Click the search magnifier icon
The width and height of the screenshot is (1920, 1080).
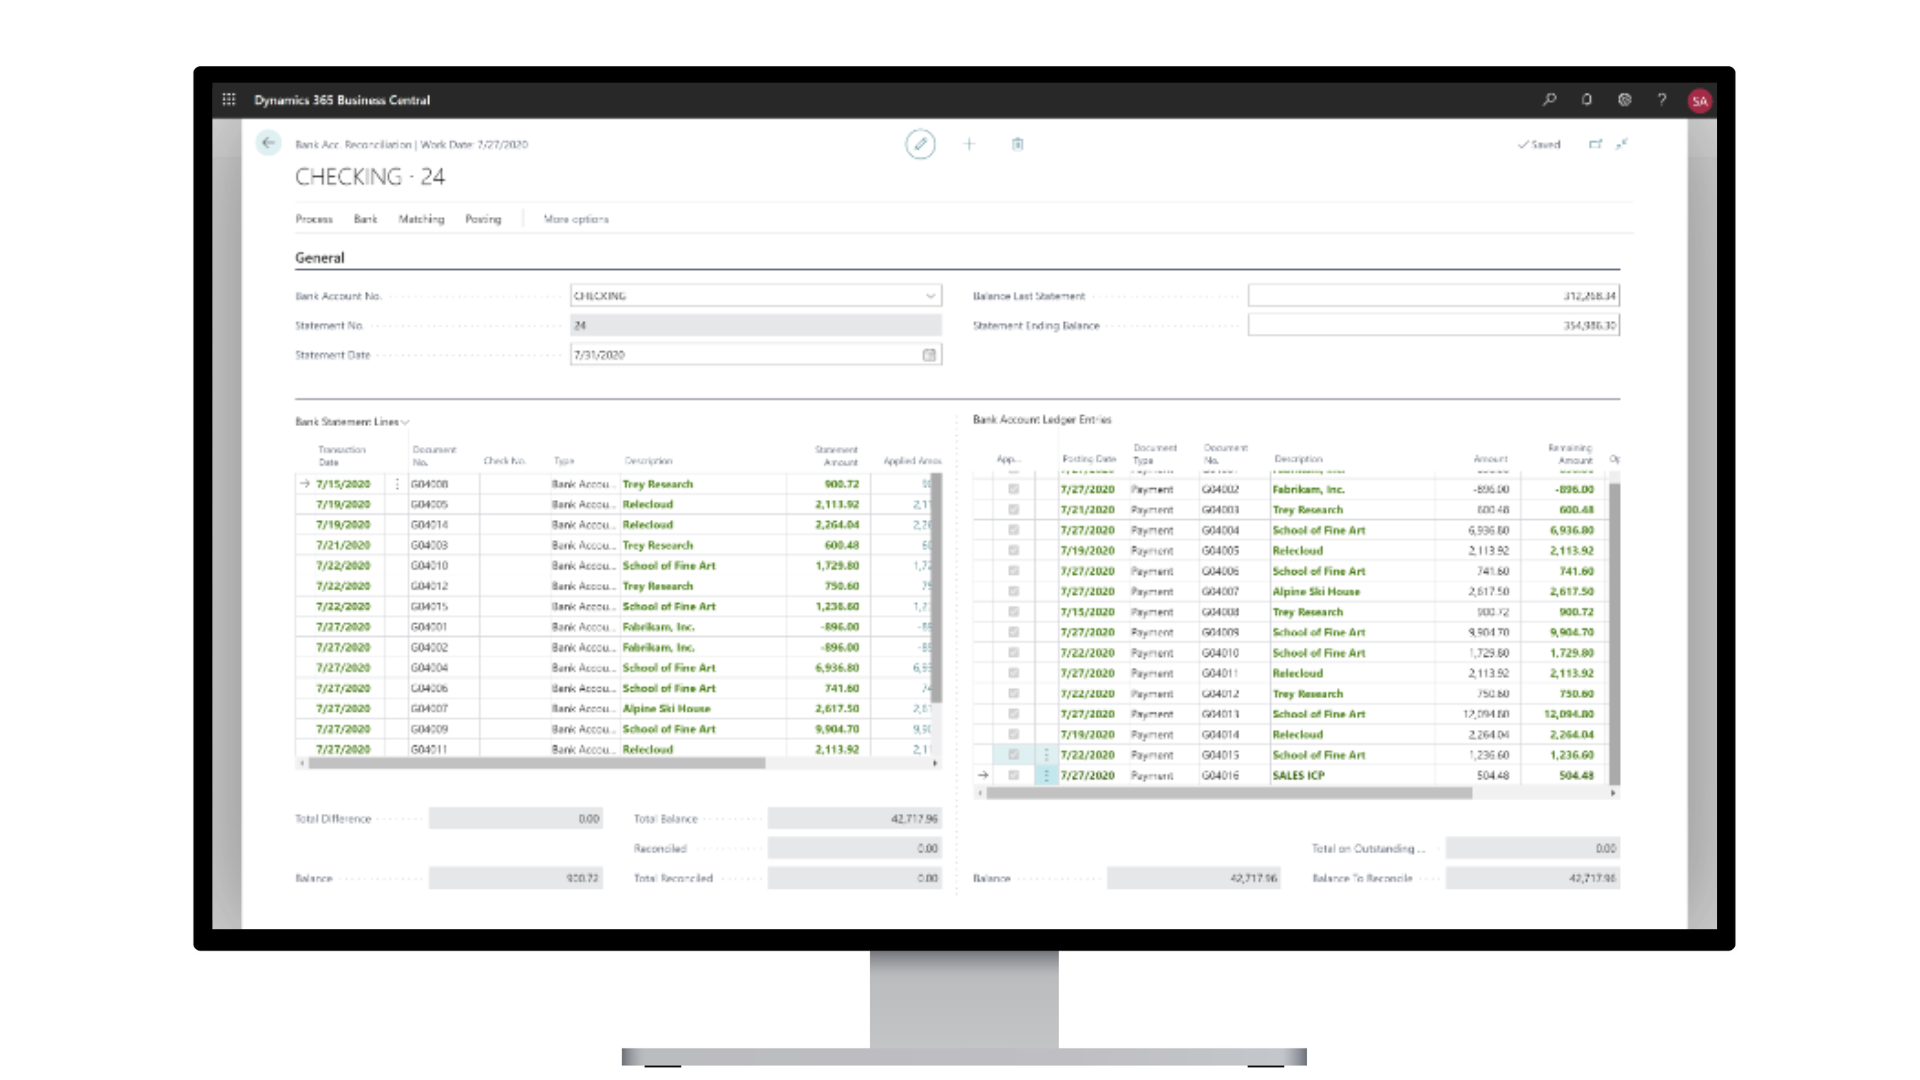click(1549, 100)
